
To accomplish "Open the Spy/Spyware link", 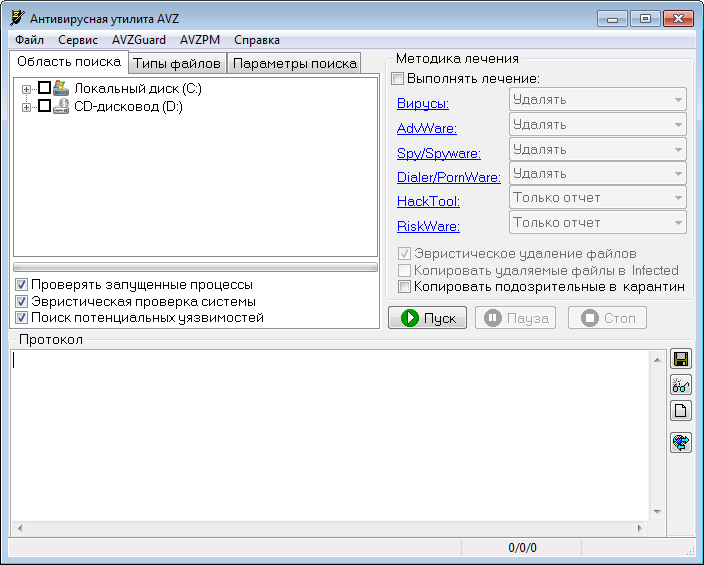I will tap(439, 153).
